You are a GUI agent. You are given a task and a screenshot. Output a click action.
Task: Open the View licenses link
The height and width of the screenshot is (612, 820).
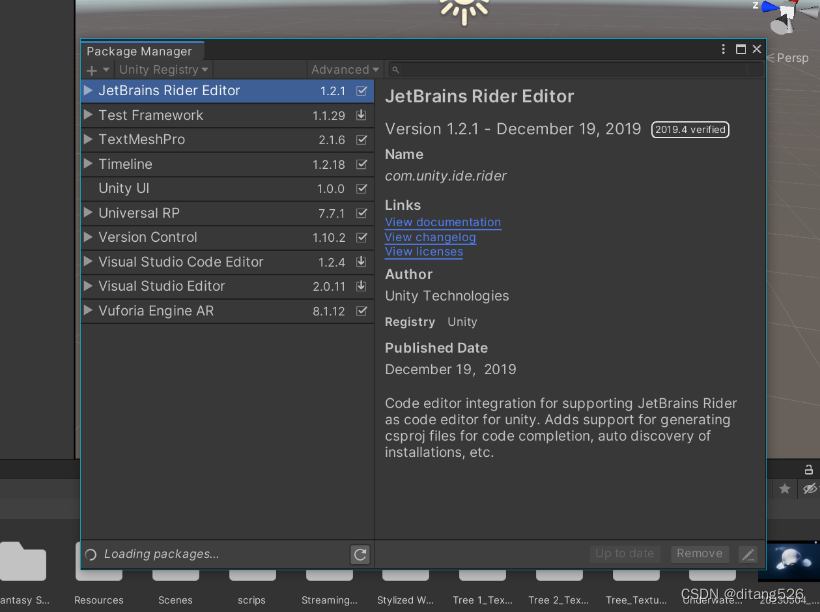(424, 252)
